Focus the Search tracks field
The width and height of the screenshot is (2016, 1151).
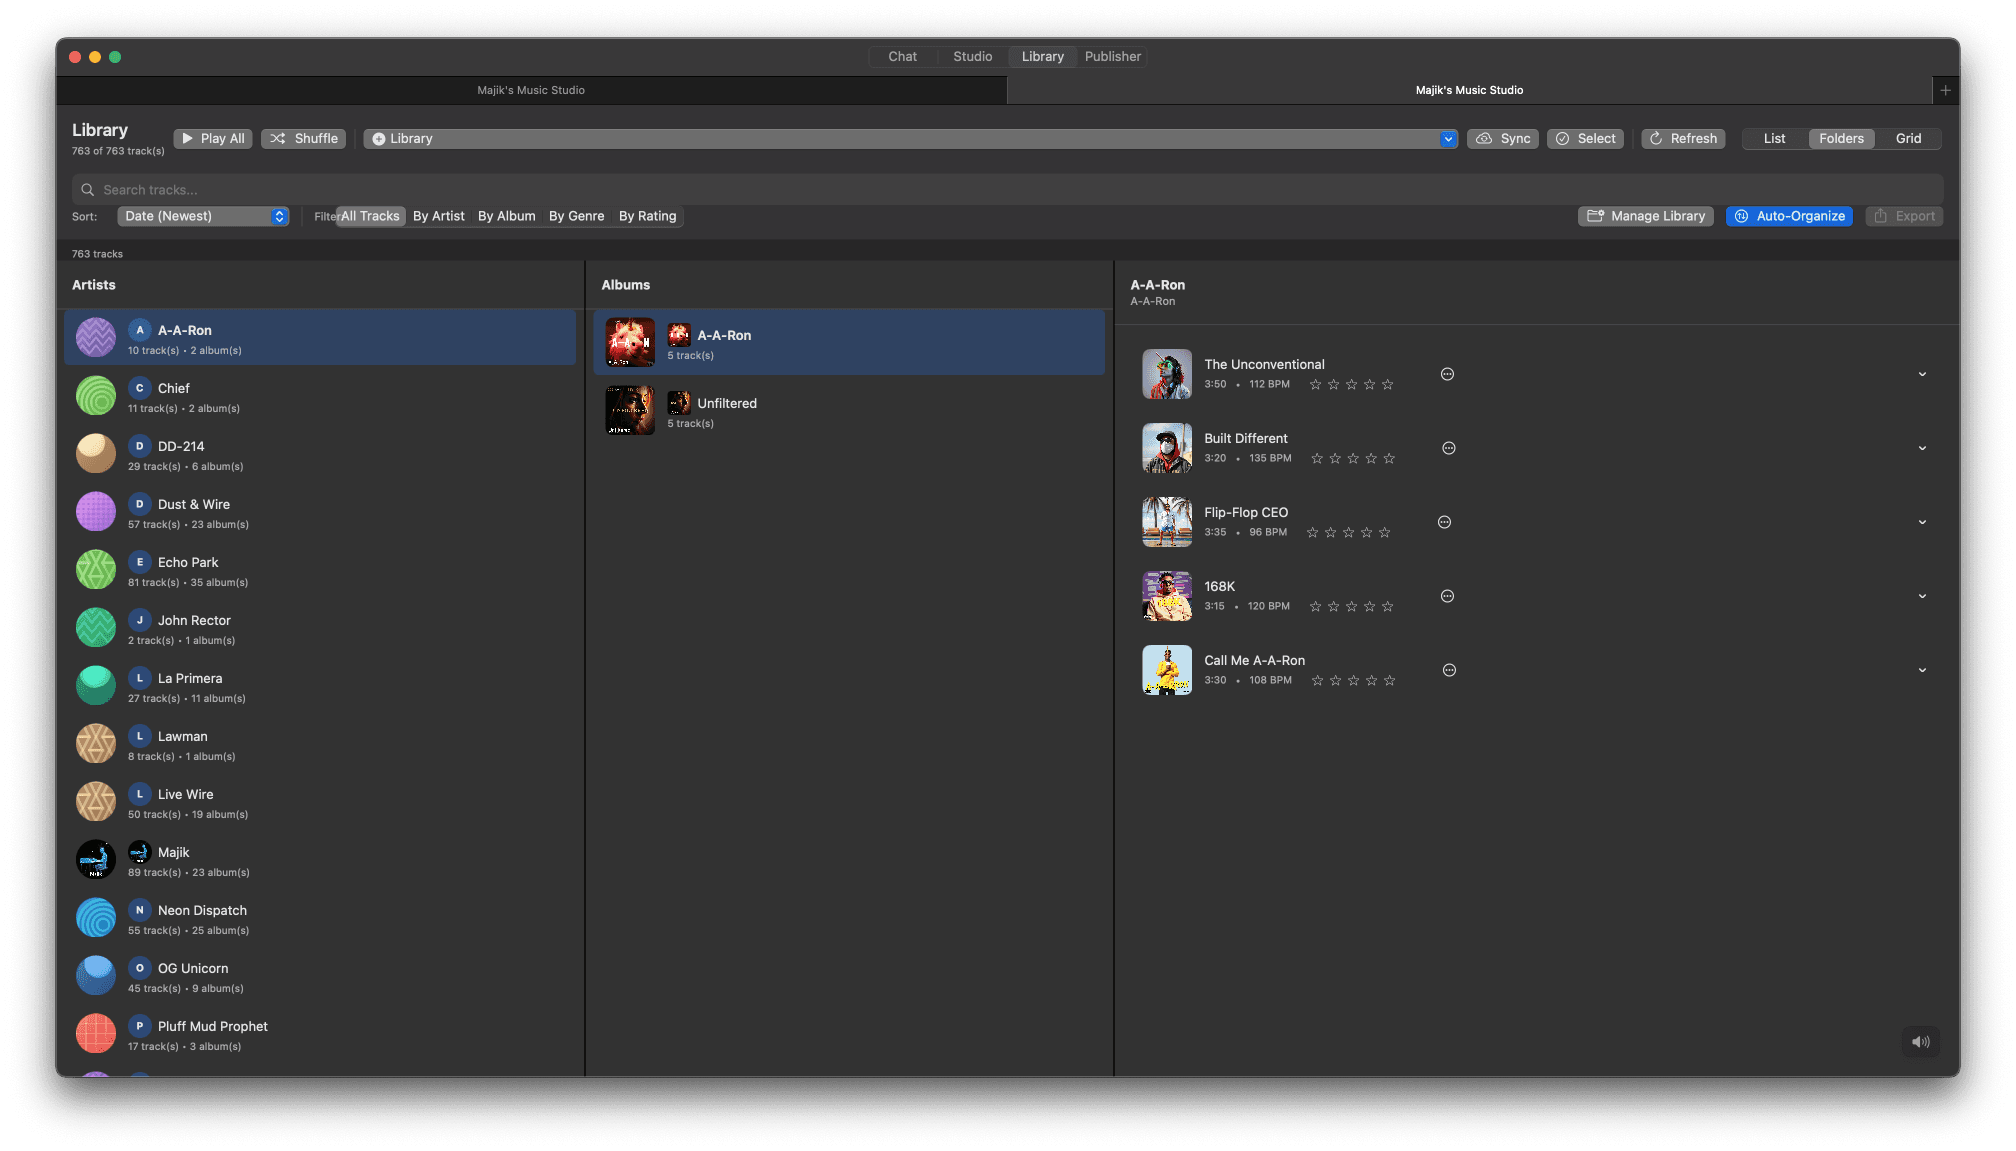click(1007, 190)
